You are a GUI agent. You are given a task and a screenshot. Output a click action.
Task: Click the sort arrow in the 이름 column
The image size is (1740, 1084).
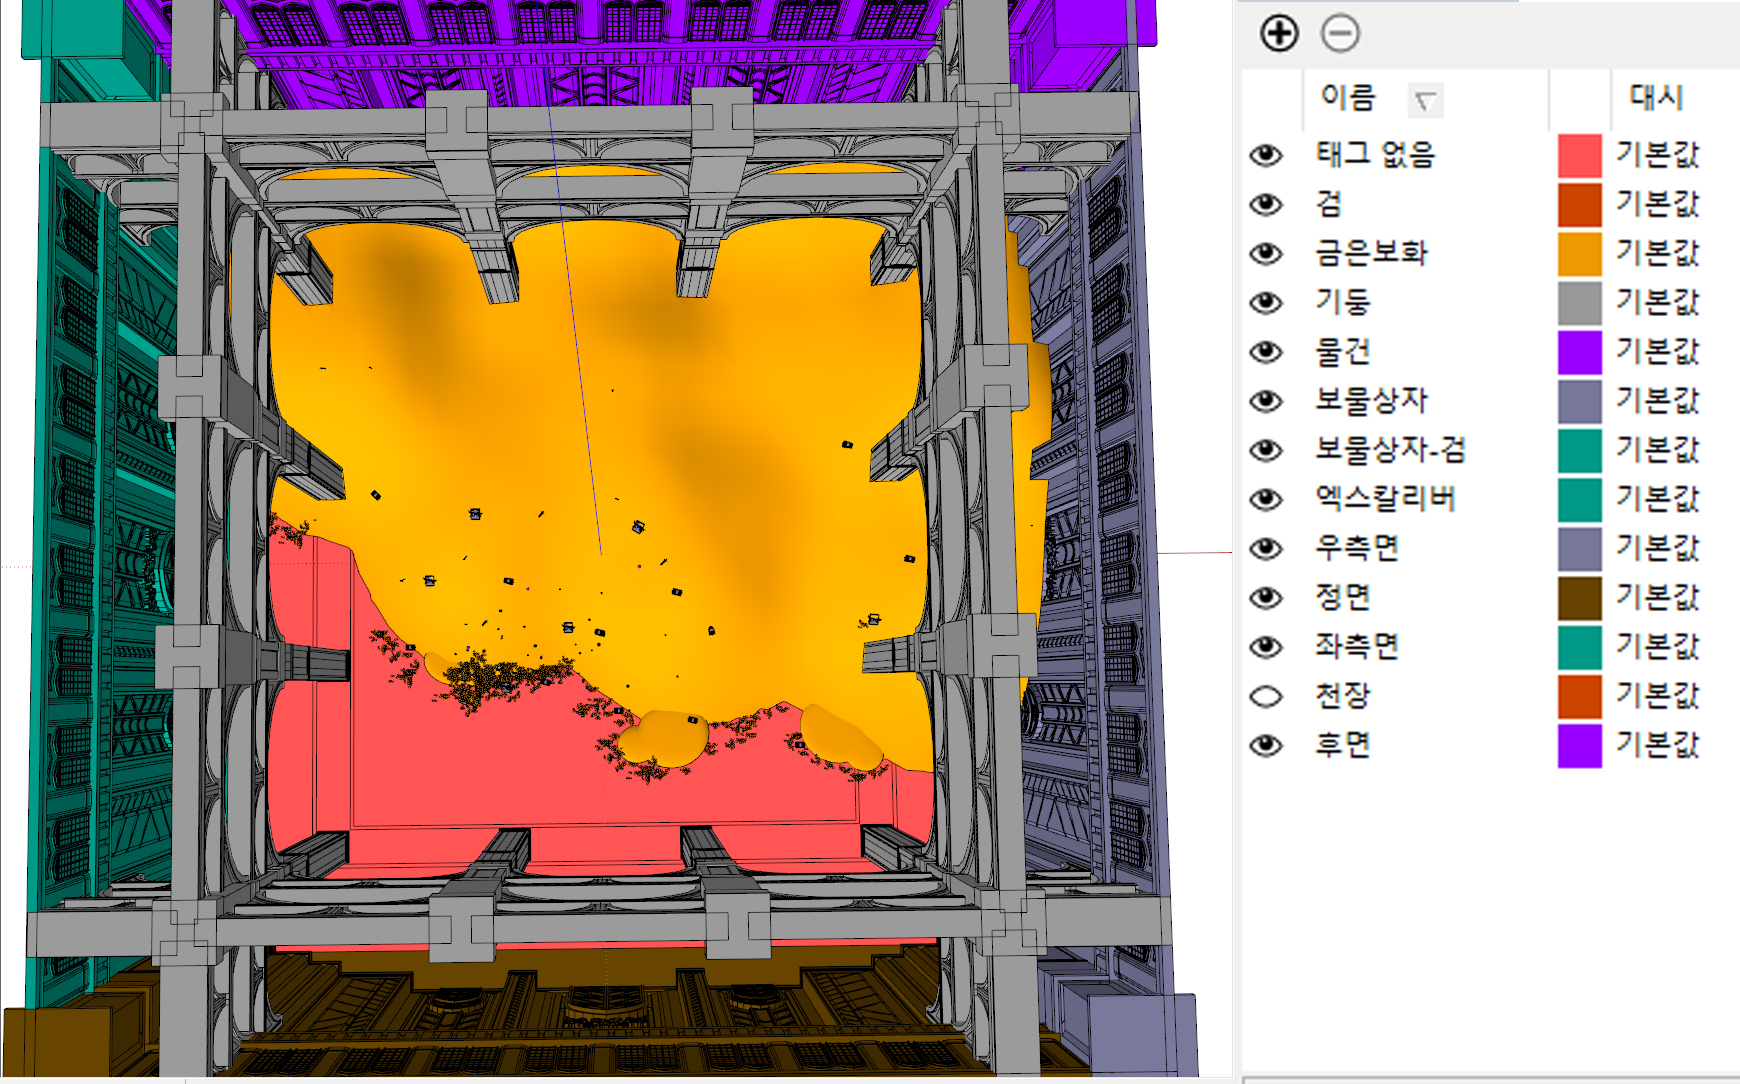click(x=1425, y=100)
